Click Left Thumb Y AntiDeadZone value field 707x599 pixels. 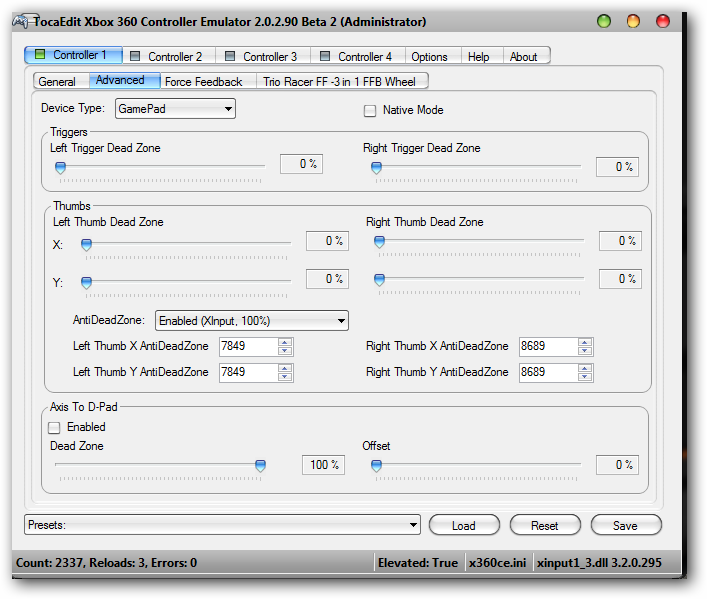tap(248, 373)
